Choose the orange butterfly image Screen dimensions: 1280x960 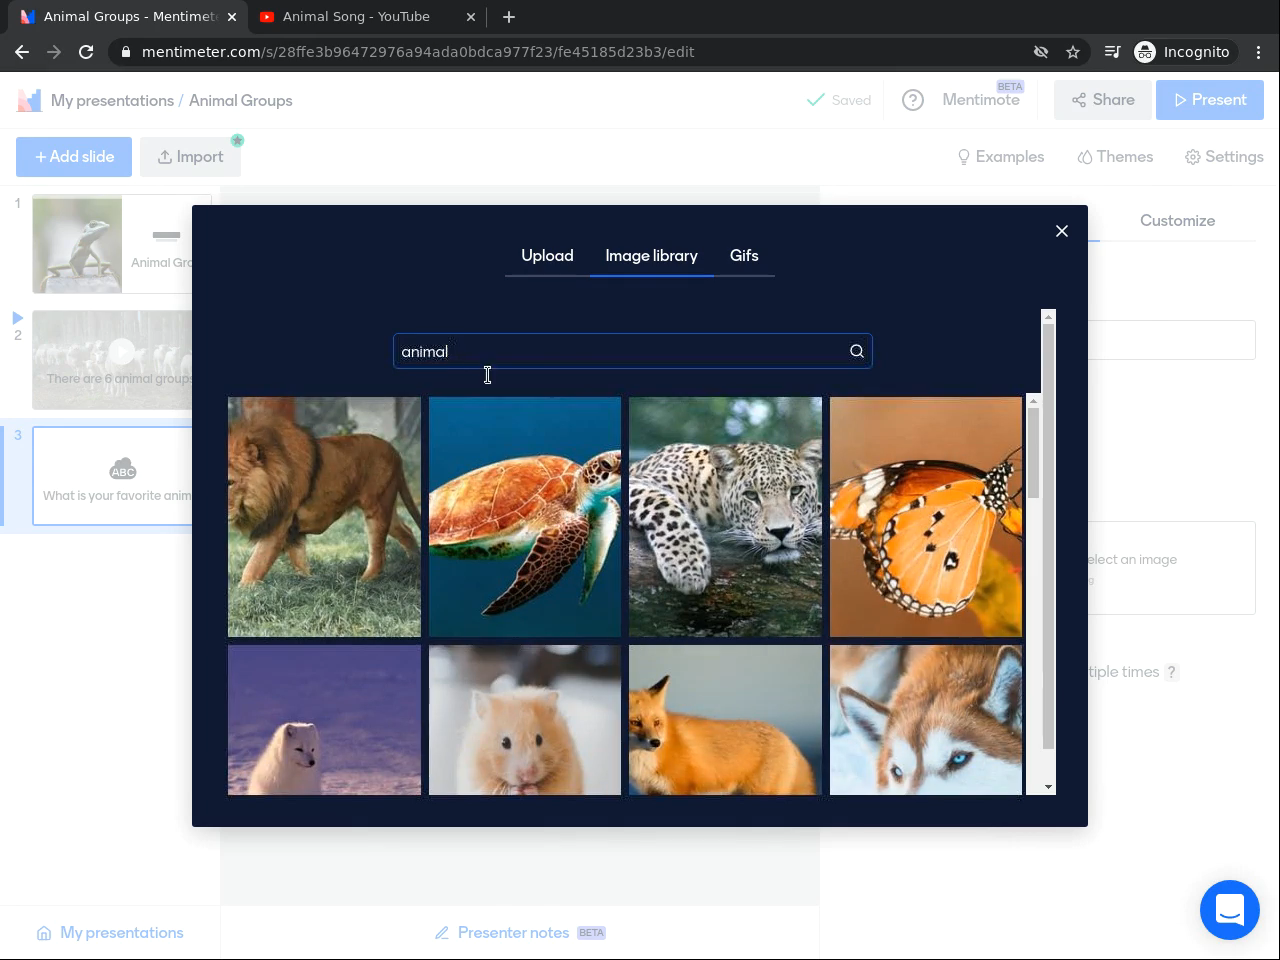[x=926, y=517]
